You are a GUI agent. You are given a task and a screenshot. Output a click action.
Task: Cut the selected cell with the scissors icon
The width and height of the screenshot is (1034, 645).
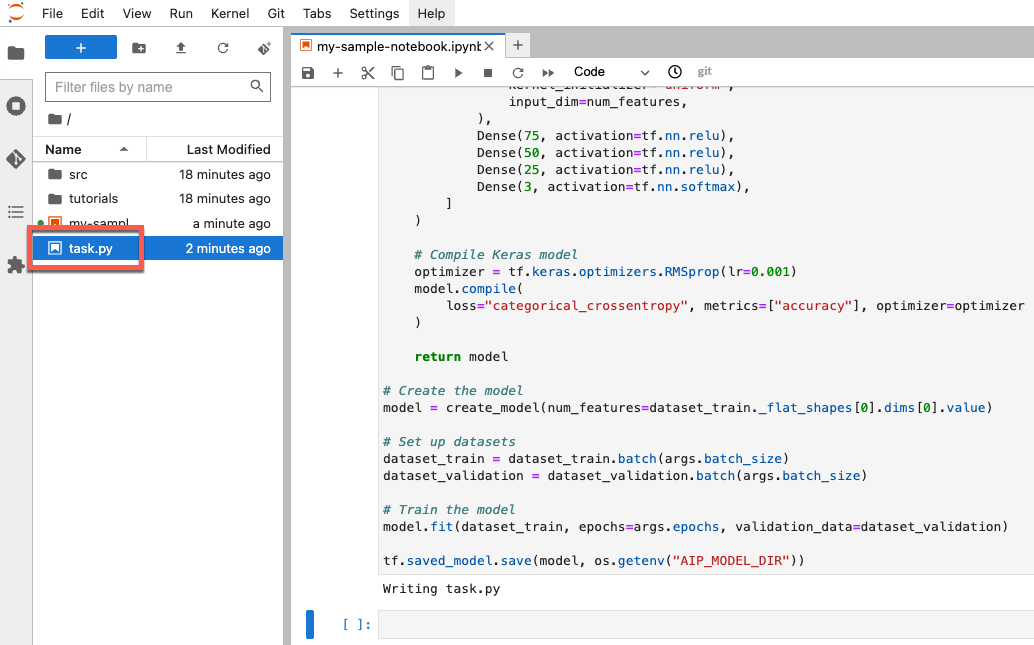(x=367, y=72)
